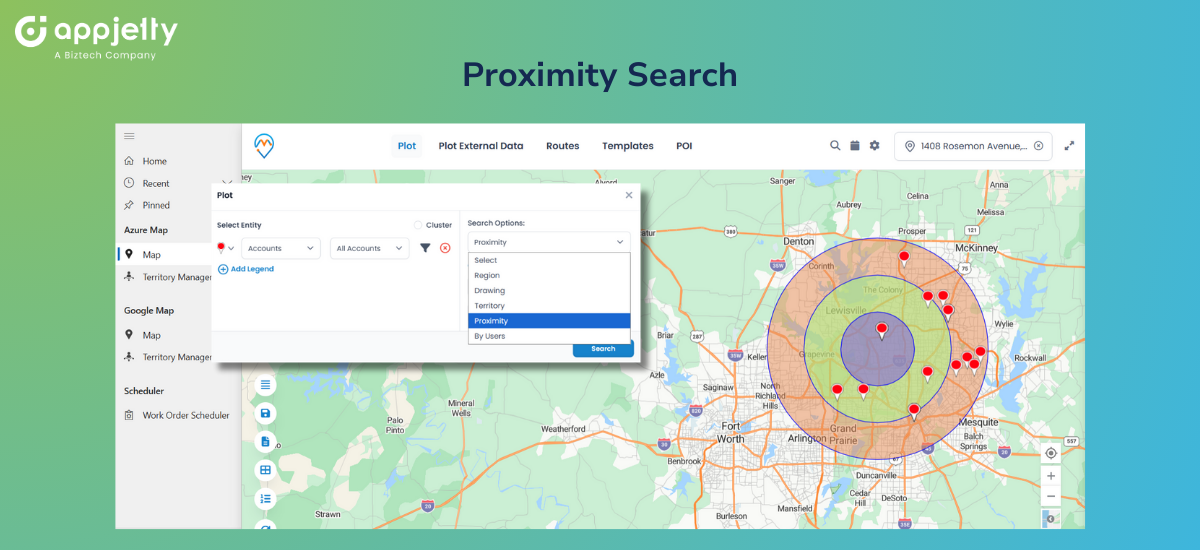This screenshot has height=550, width=1200.
Task: Click the red pin near Prosper
Action: 904,259
